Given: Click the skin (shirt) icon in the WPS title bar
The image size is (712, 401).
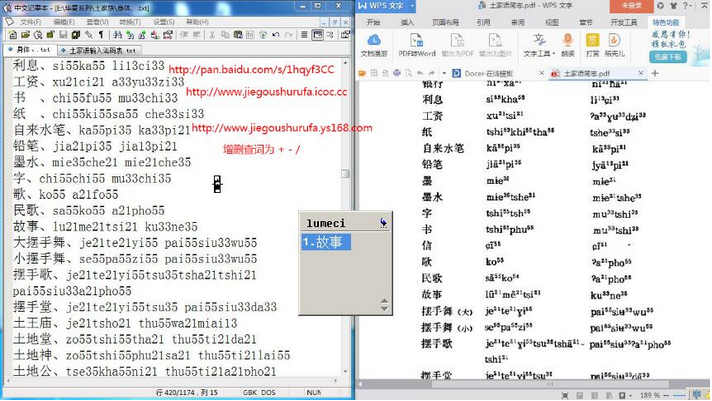Looking at the screenshot, I should [673, 5].
